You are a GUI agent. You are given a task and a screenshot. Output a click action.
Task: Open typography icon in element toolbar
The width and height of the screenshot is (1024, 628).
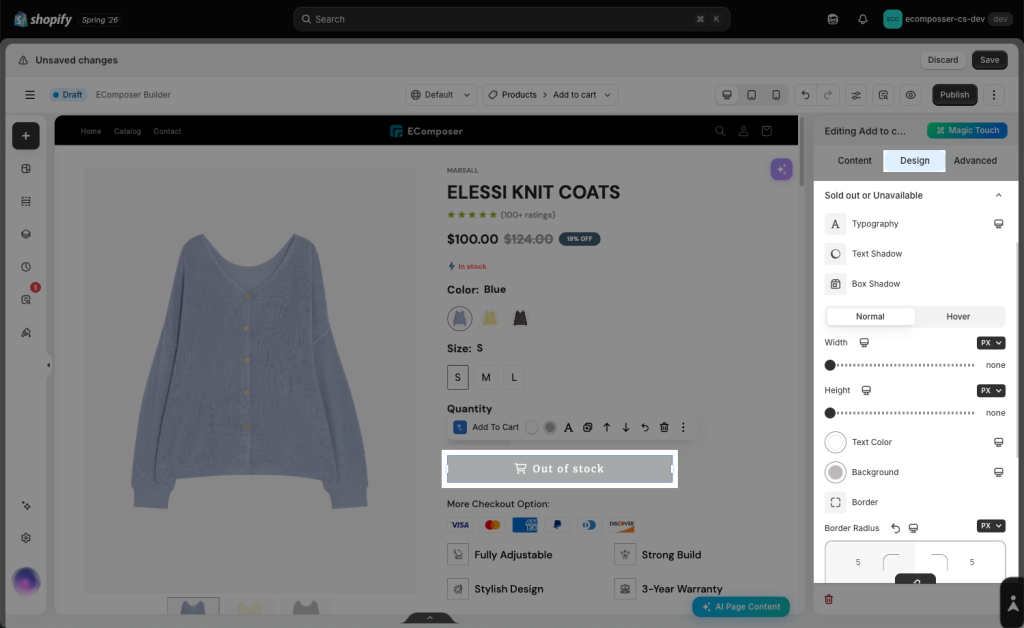click(x=568, y=427)
